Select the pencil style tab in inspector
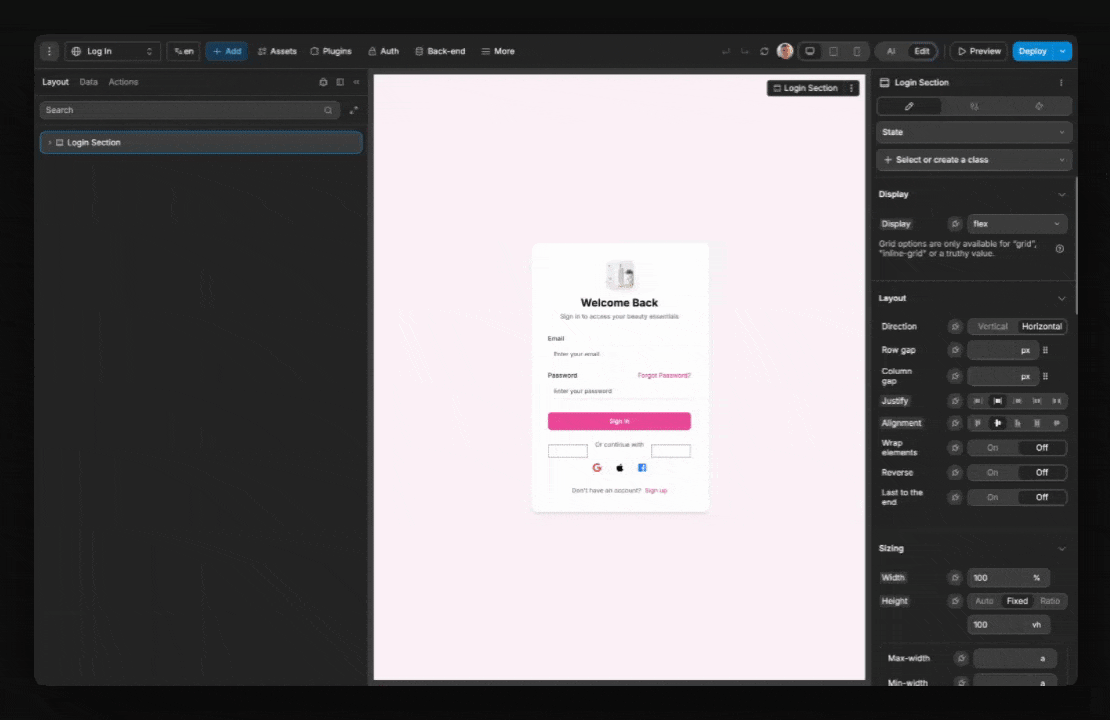The image size is (1110, 720). click(908, 106)
